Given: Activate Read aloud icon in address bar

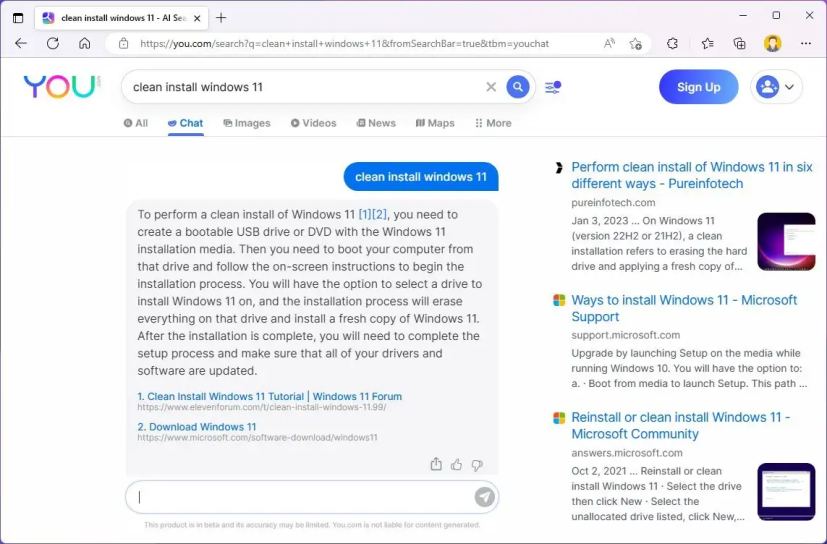Looking at the screenshot, I should coord(609,43).
